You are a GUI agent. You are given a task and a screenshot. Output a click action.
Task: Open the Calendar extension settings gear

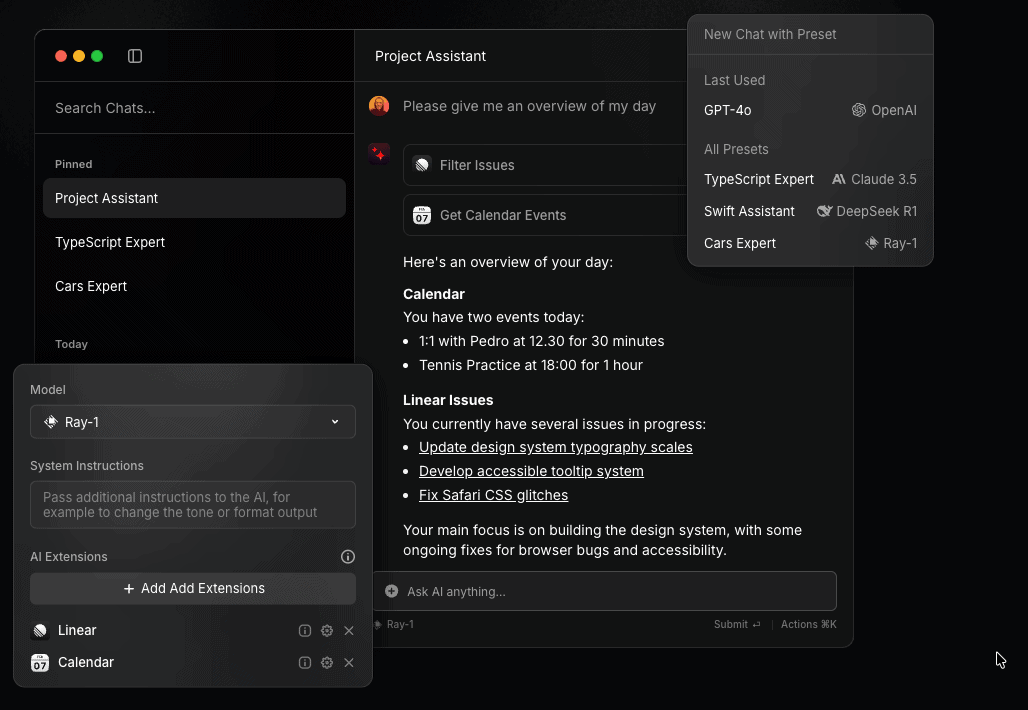[x=326, y=662]
